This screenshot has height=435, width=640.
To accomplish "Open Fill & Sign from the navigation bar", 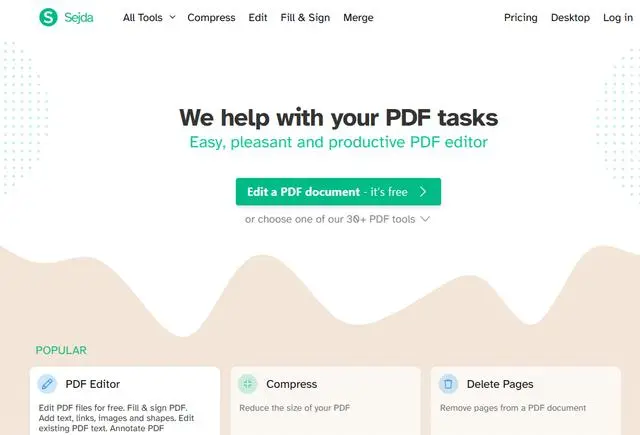I will coord(305,18).
